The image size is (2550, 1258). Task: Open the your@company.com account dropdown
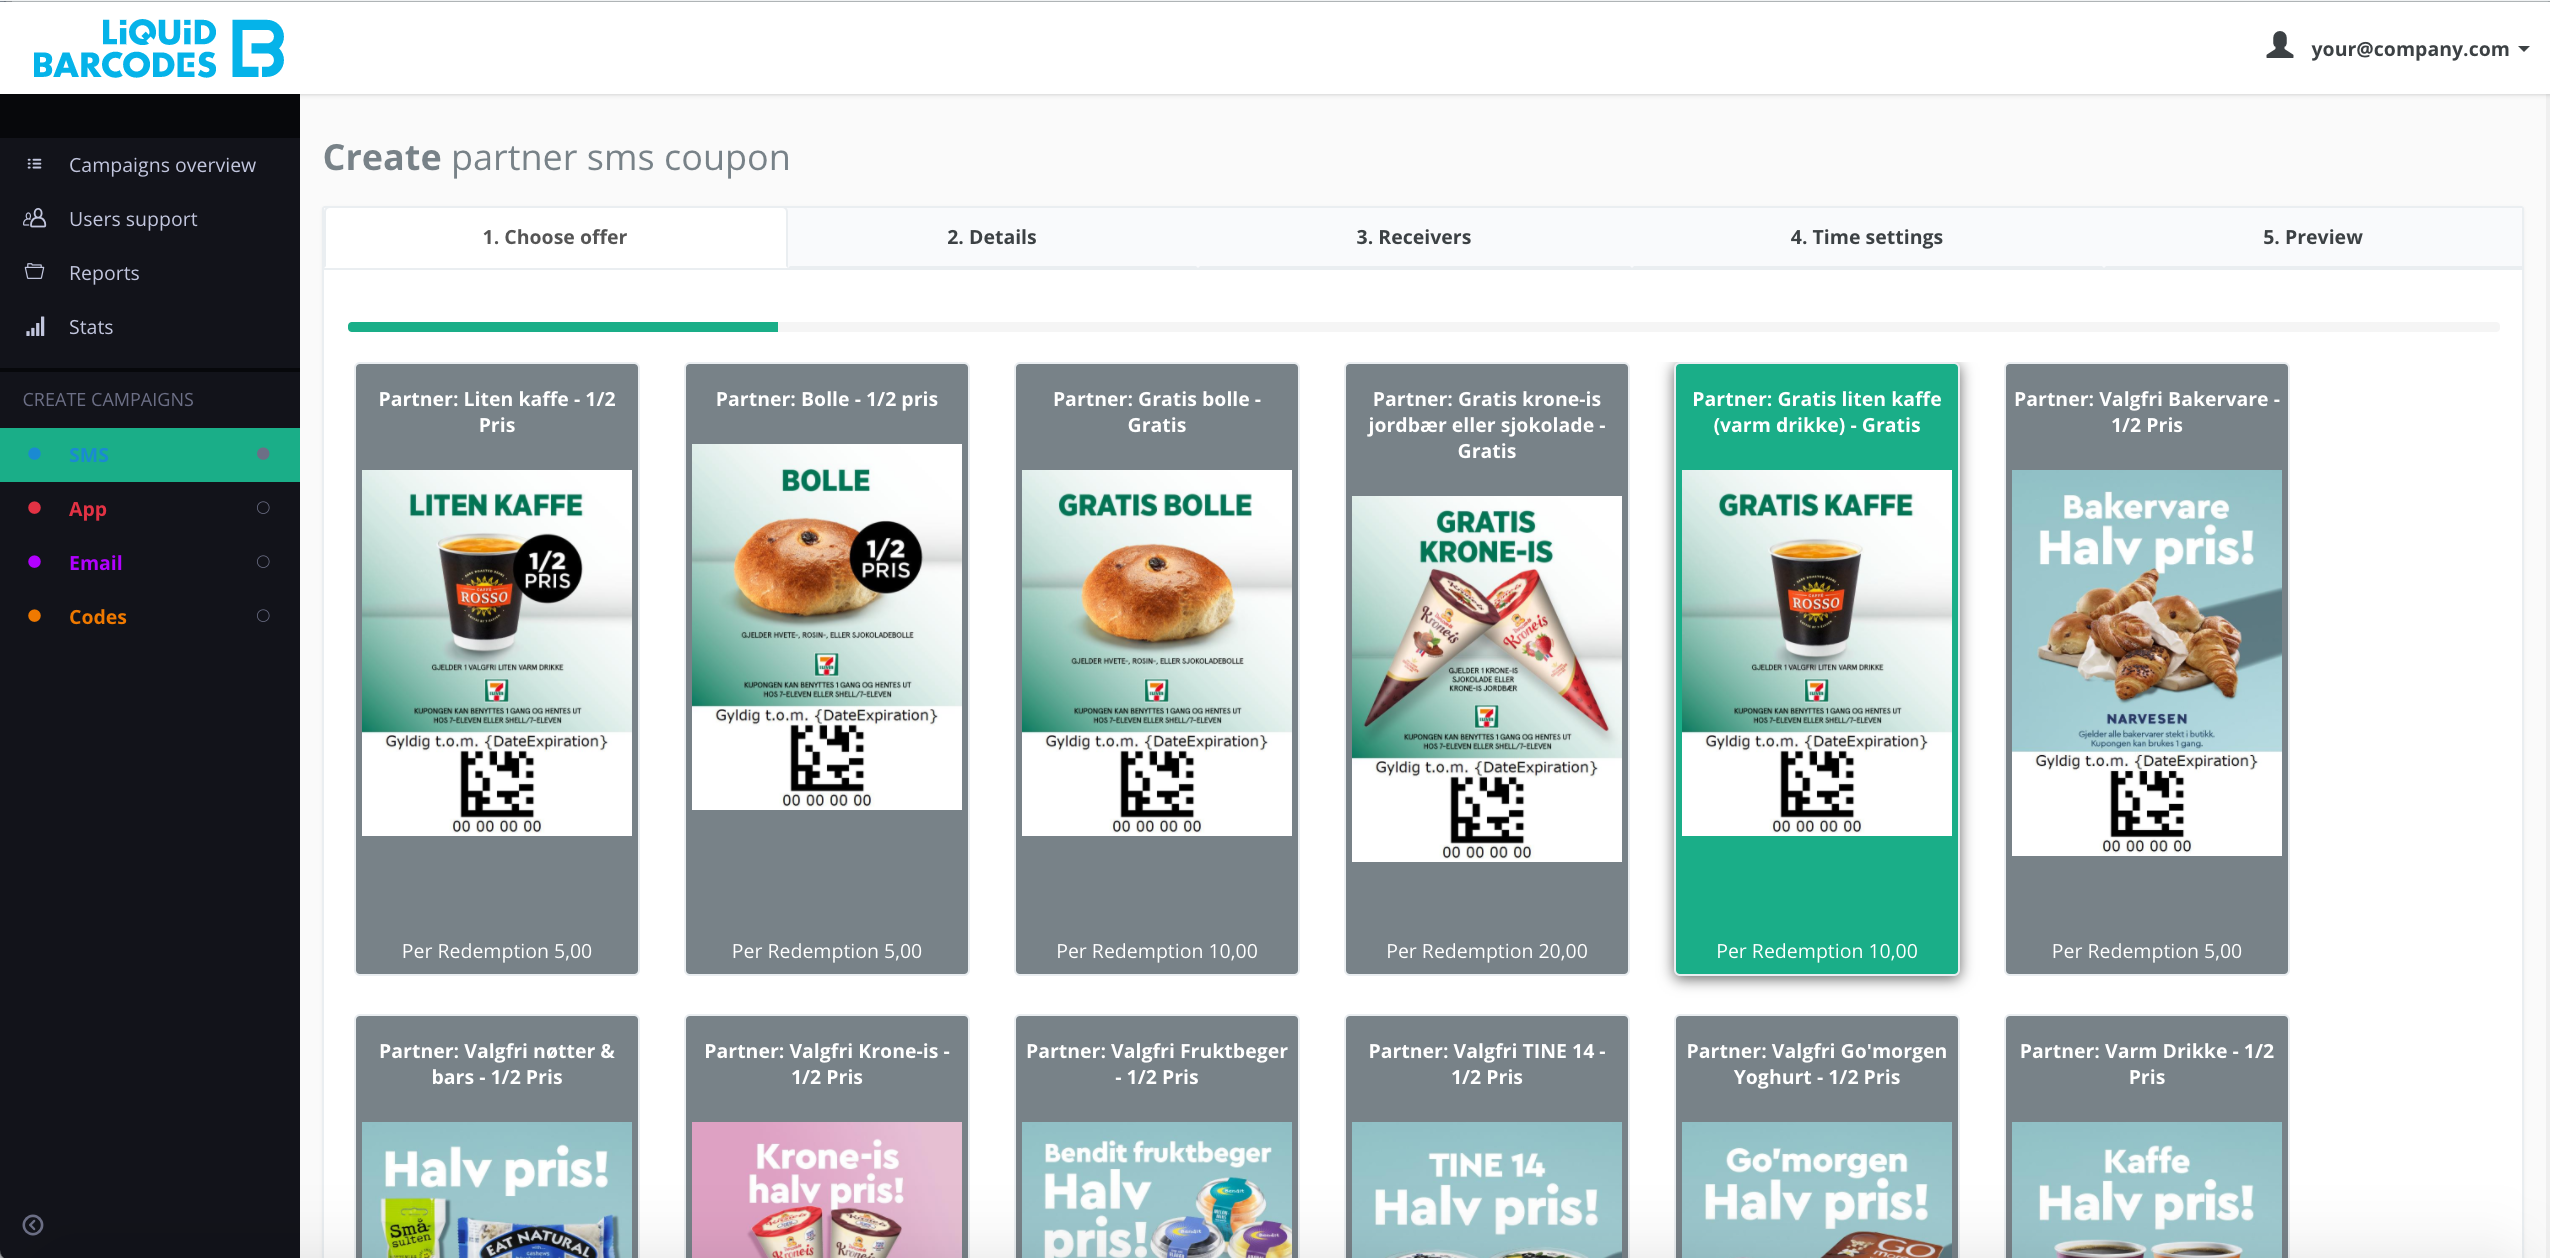2419,49
